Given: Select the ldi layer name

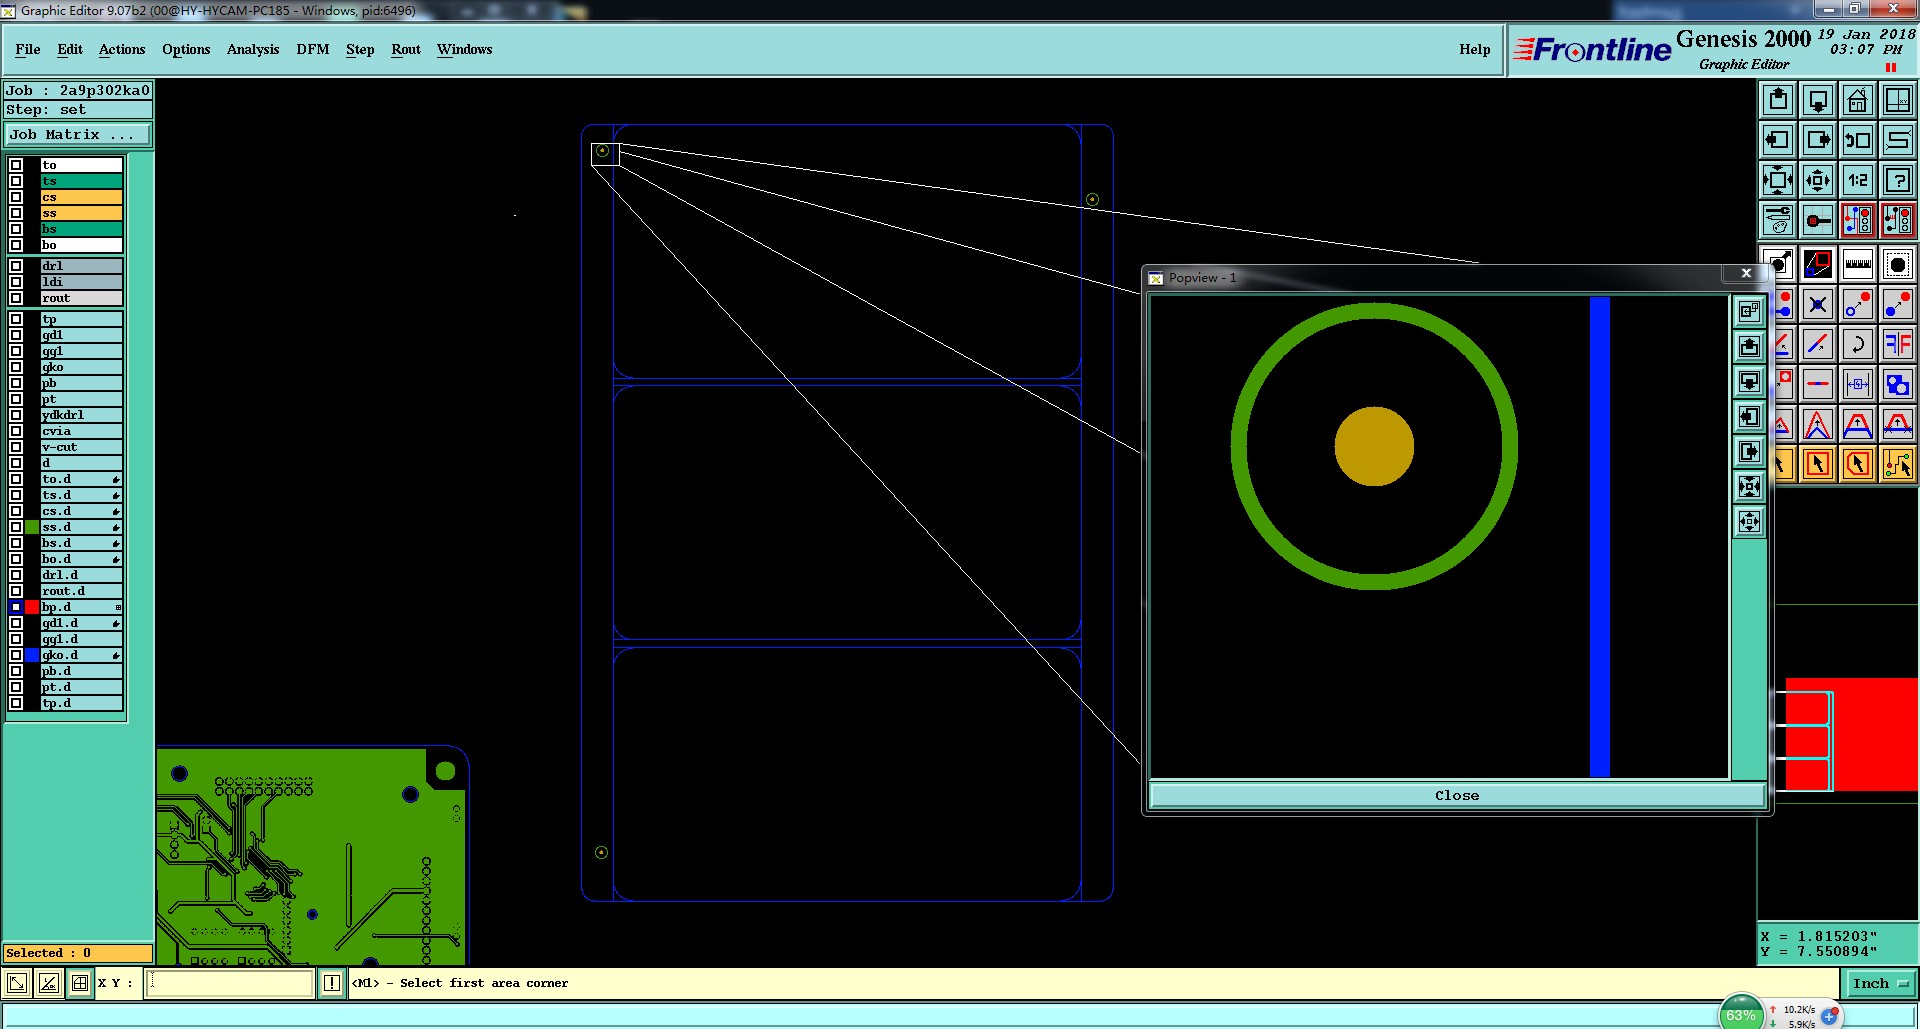Looking at the screenshot, I should 81,282.
